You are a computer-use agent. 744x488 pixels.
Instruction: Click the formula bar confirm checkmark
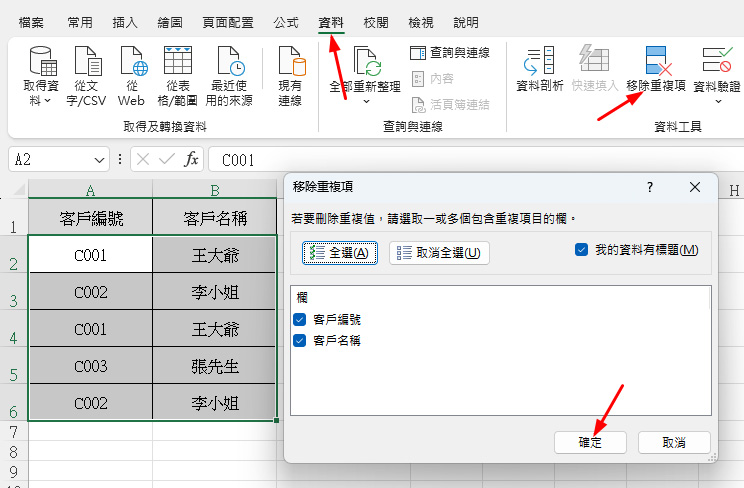coord(167,160)
